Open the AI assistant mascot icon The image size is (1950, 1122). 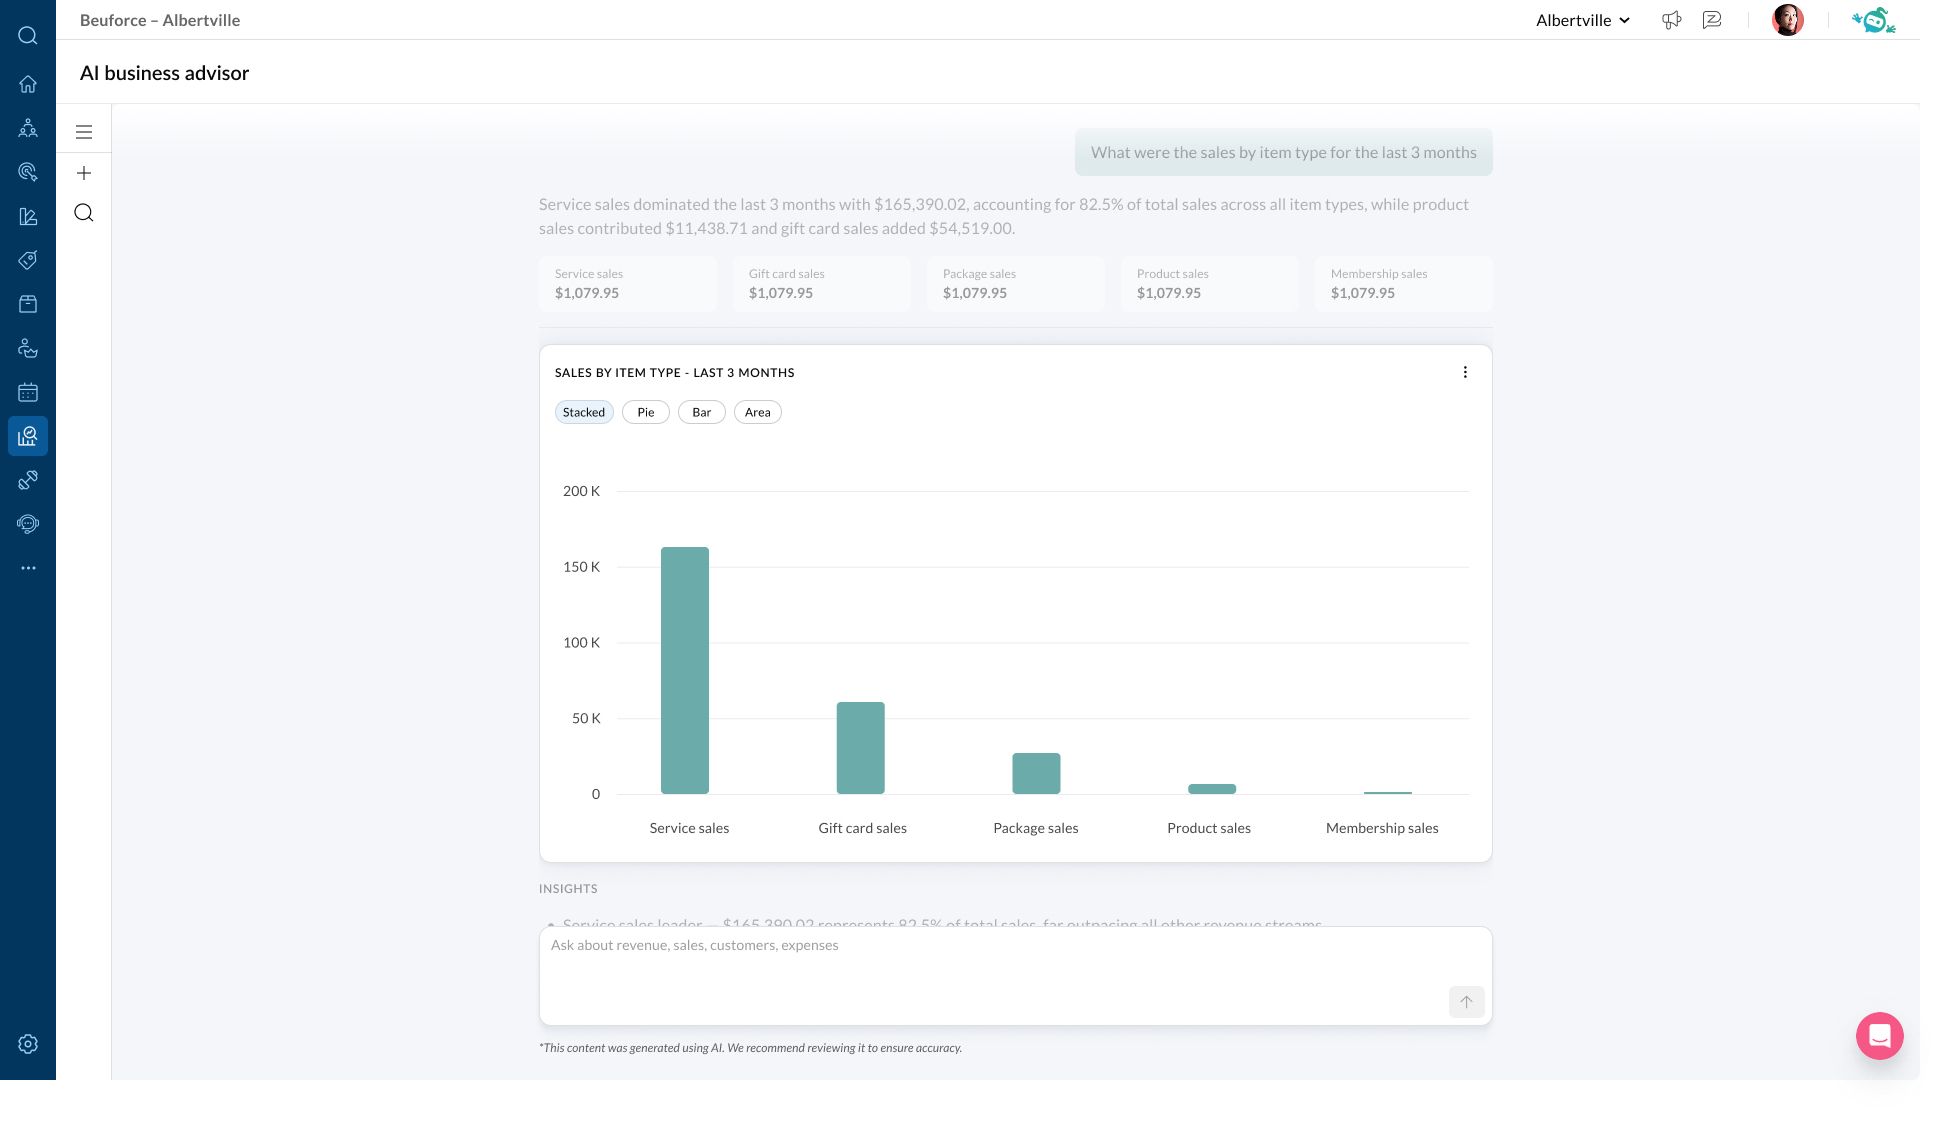(x=1873, y=20)
